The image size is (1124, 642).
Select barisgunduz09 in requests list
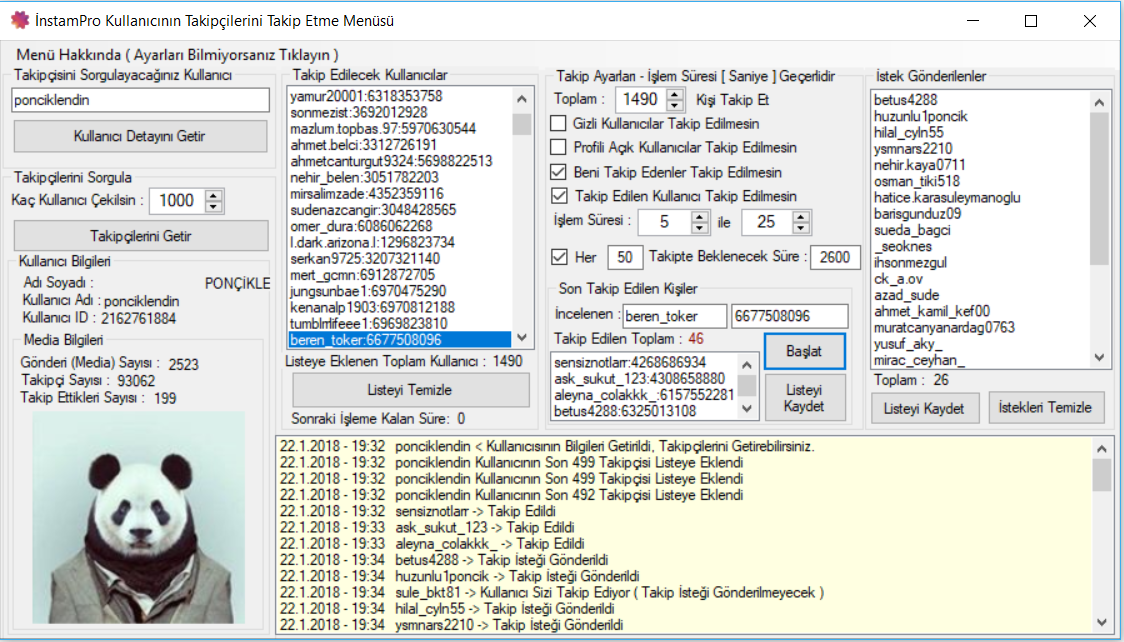point(979,214)
